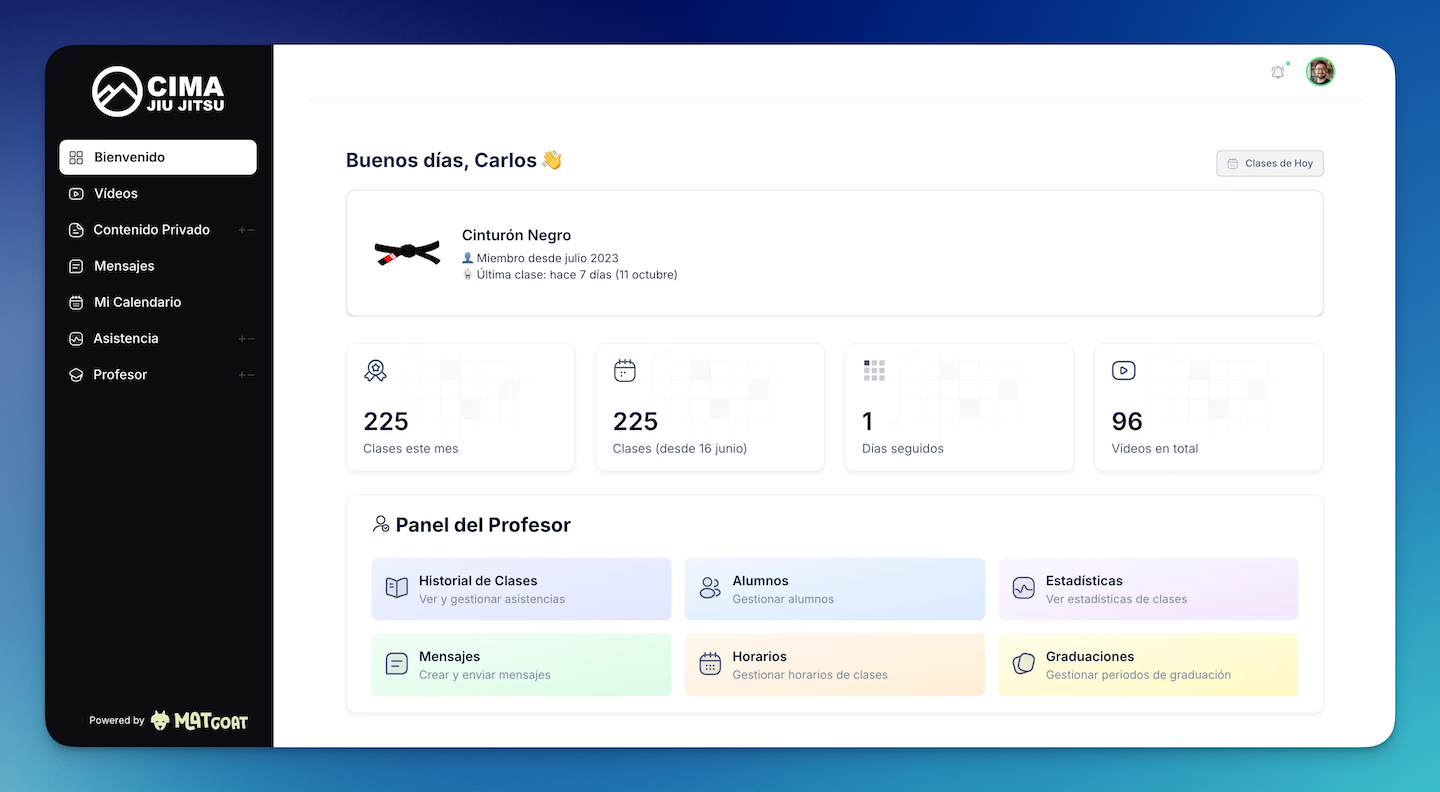
Task: Click the Horarios calendar icon
Action: tap(710, 664)
